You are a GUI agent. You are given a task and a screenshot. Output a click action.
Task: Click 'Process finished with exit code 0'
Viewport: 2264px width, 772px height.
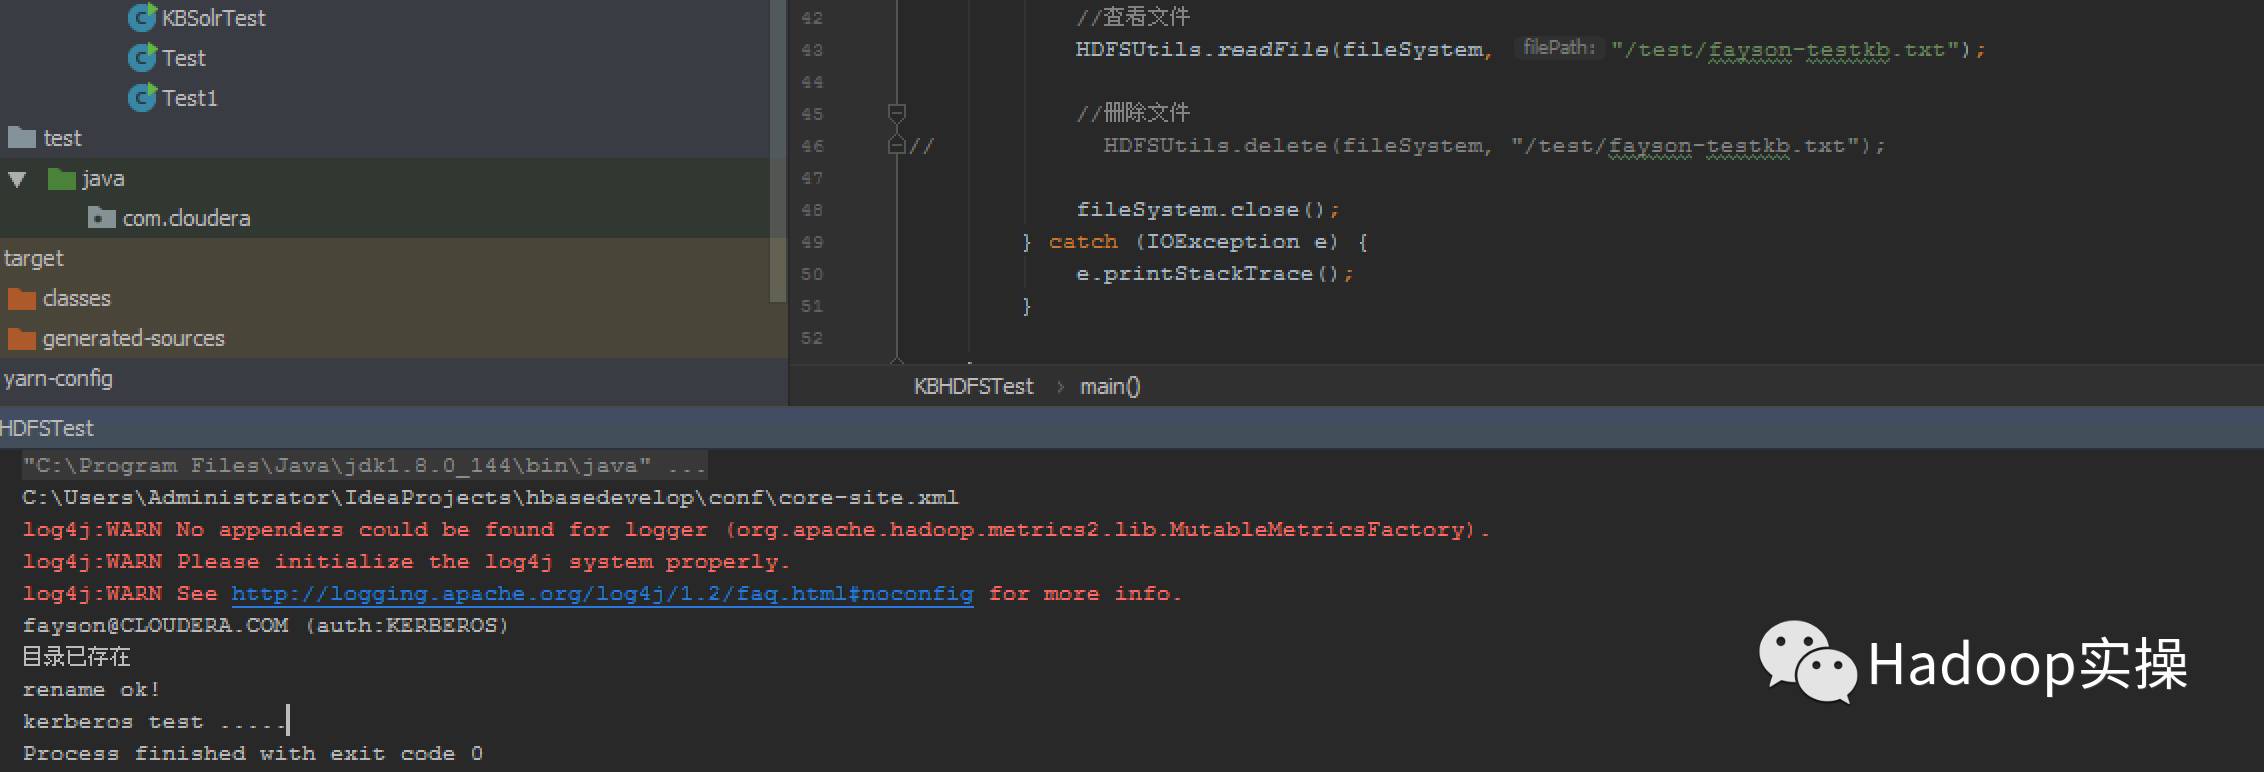[253, 754]
